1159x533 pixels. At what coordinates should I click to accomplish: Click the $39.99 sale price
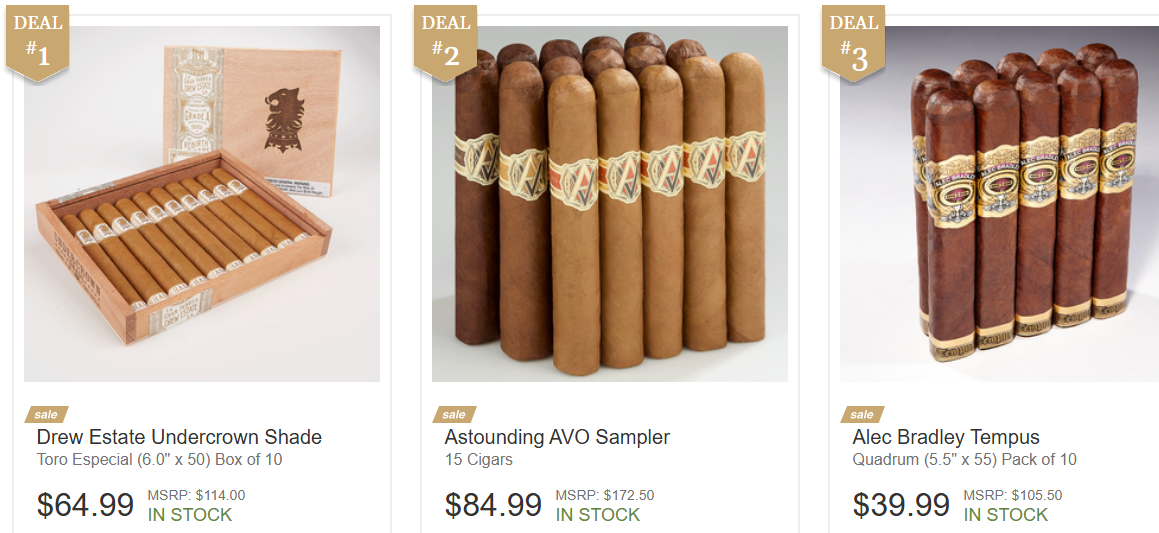(x=901, y=505)
